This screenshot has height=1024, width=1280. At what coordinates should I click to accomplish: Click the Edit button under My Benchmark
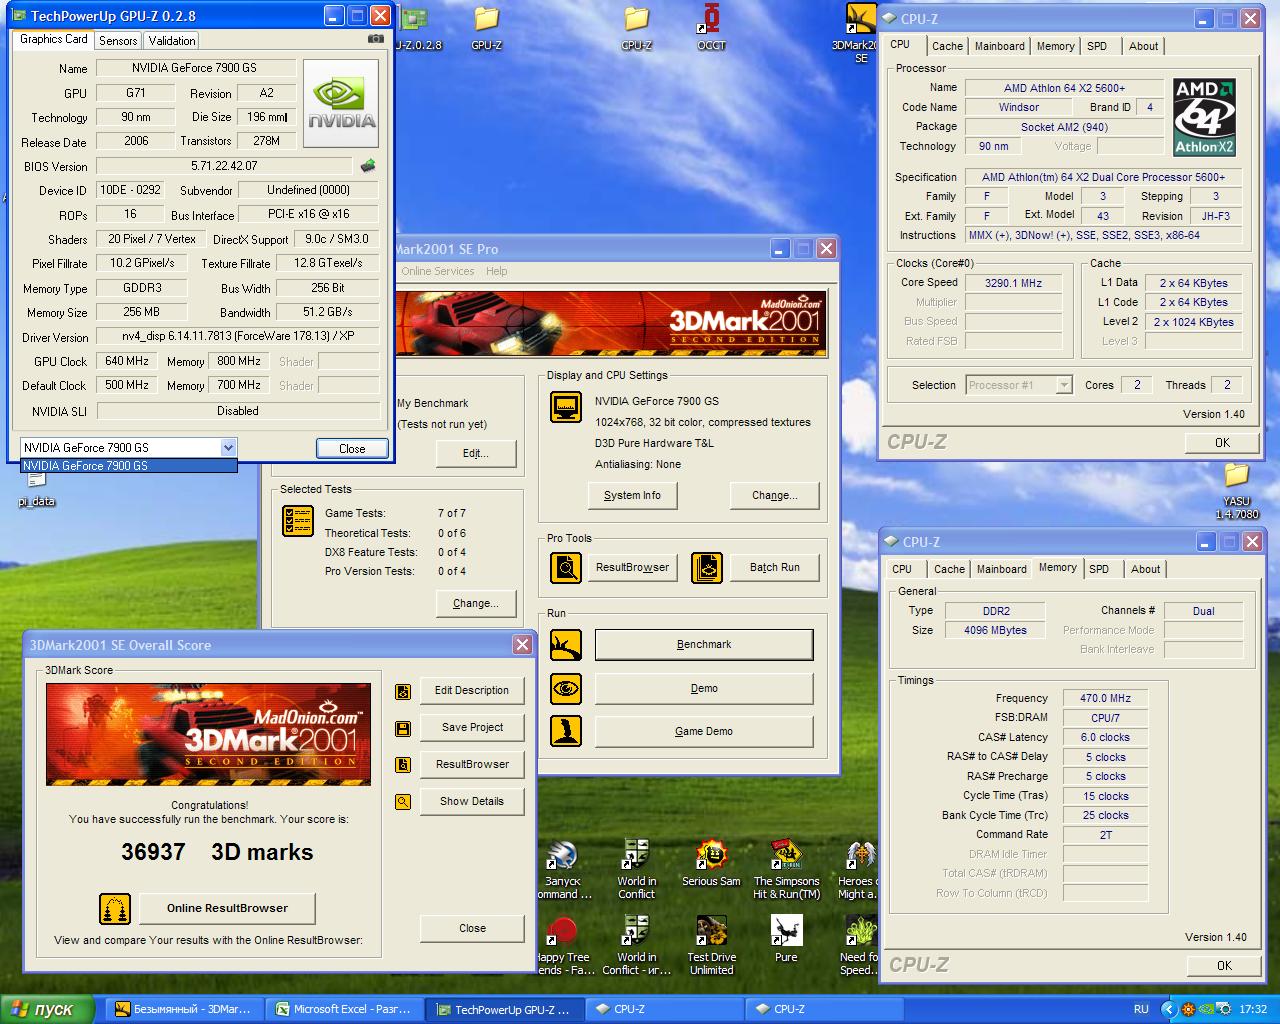pyautogui.click(x=476, y=454)
